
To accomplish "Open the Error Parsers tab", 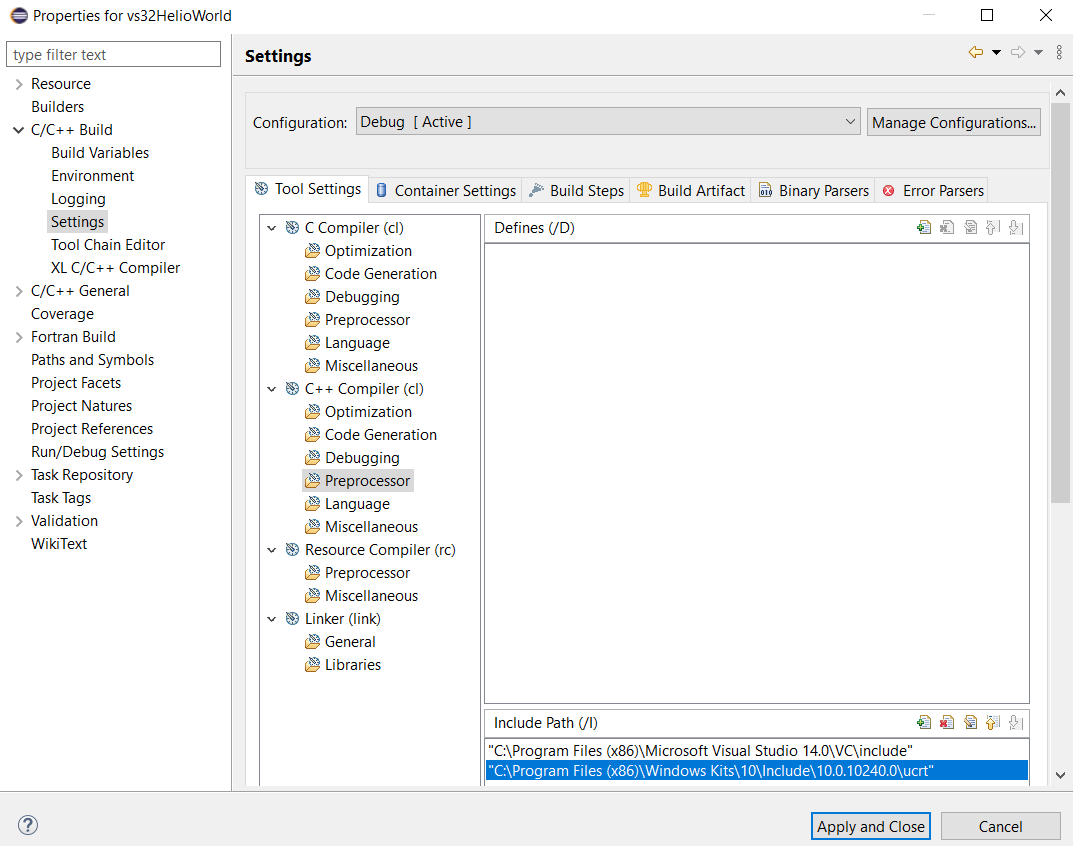I will 932,190.
